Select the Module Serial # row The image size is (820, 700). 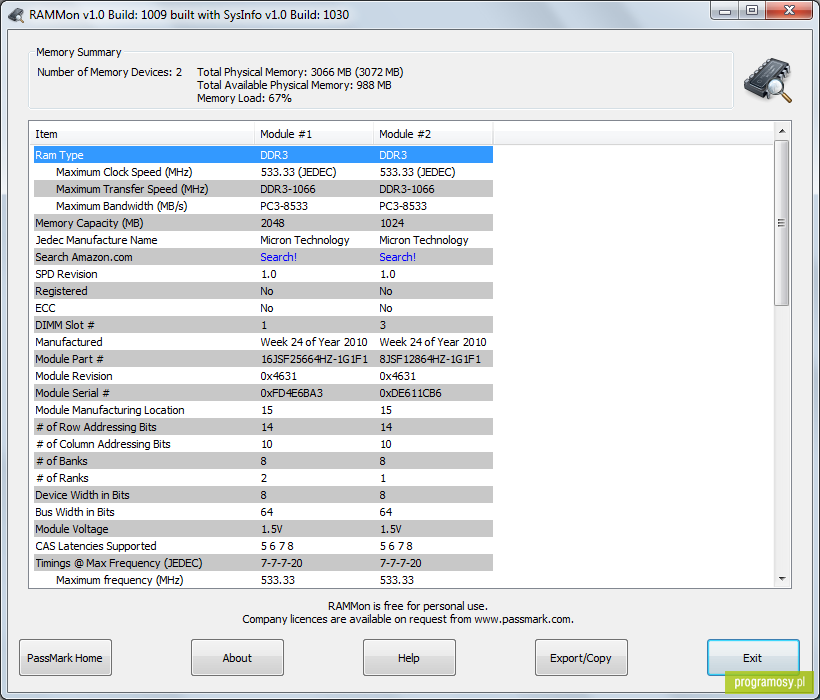point(264,393)
